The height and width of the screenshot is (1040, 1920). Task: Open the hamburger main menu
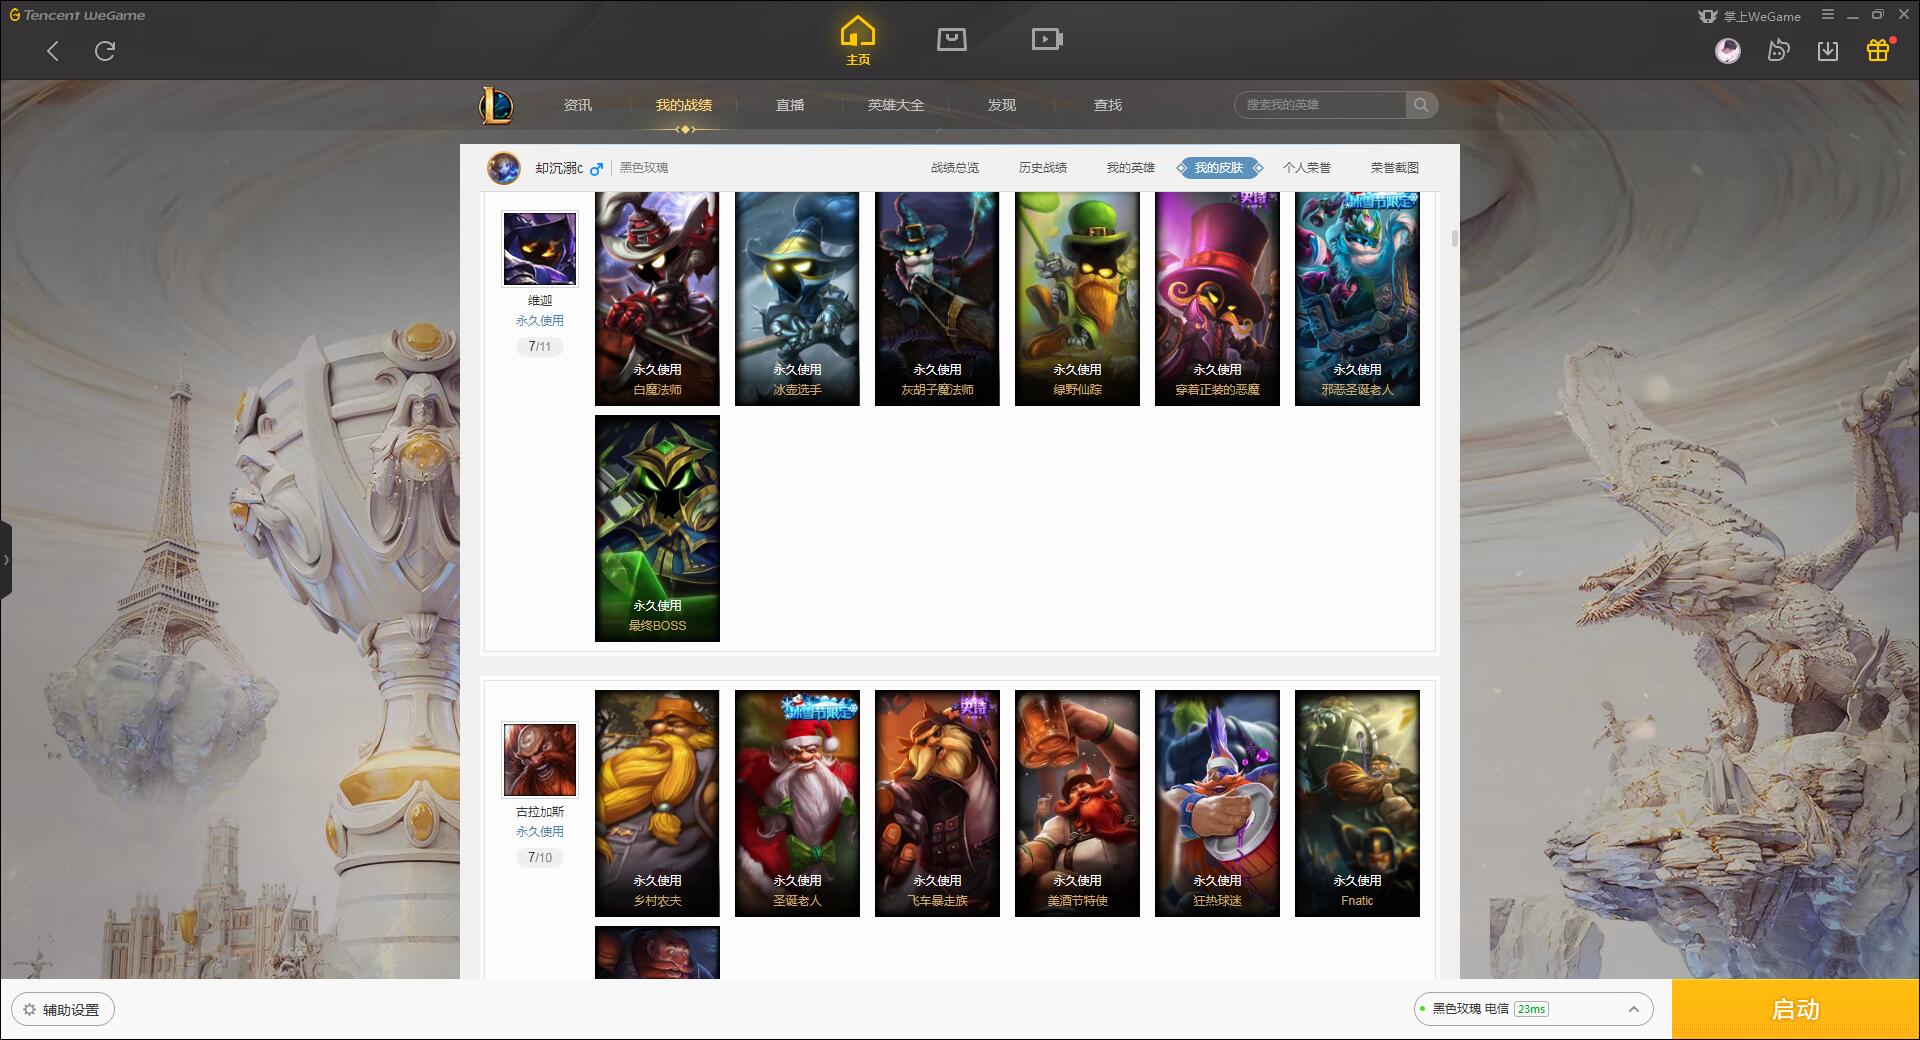(x=1828, y=15)
